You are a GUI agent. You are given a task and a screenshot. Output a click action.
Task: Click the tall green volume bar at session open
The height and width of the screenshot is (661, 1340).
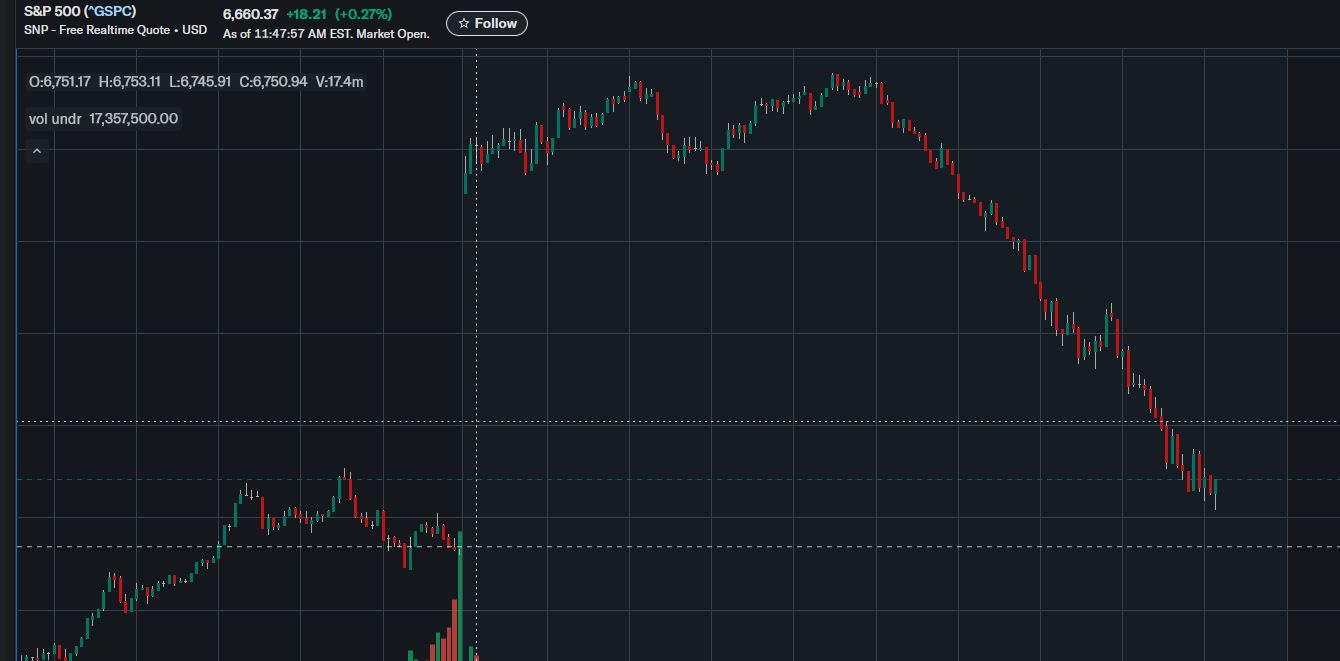click(460, 596)
